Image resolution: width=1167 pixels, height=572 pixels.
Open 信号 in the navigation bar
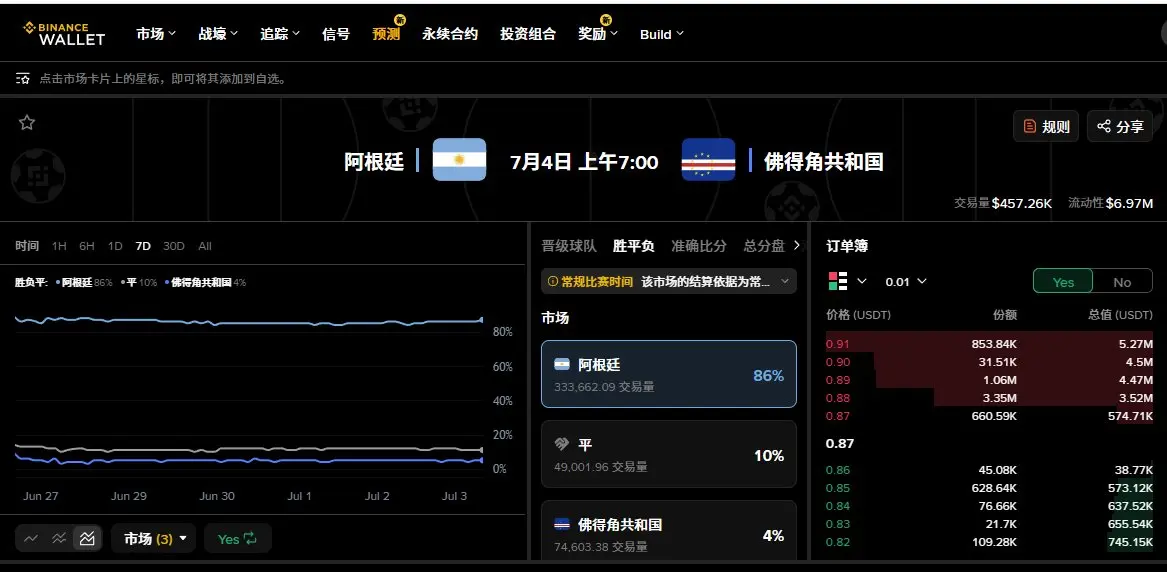point(336,33)
